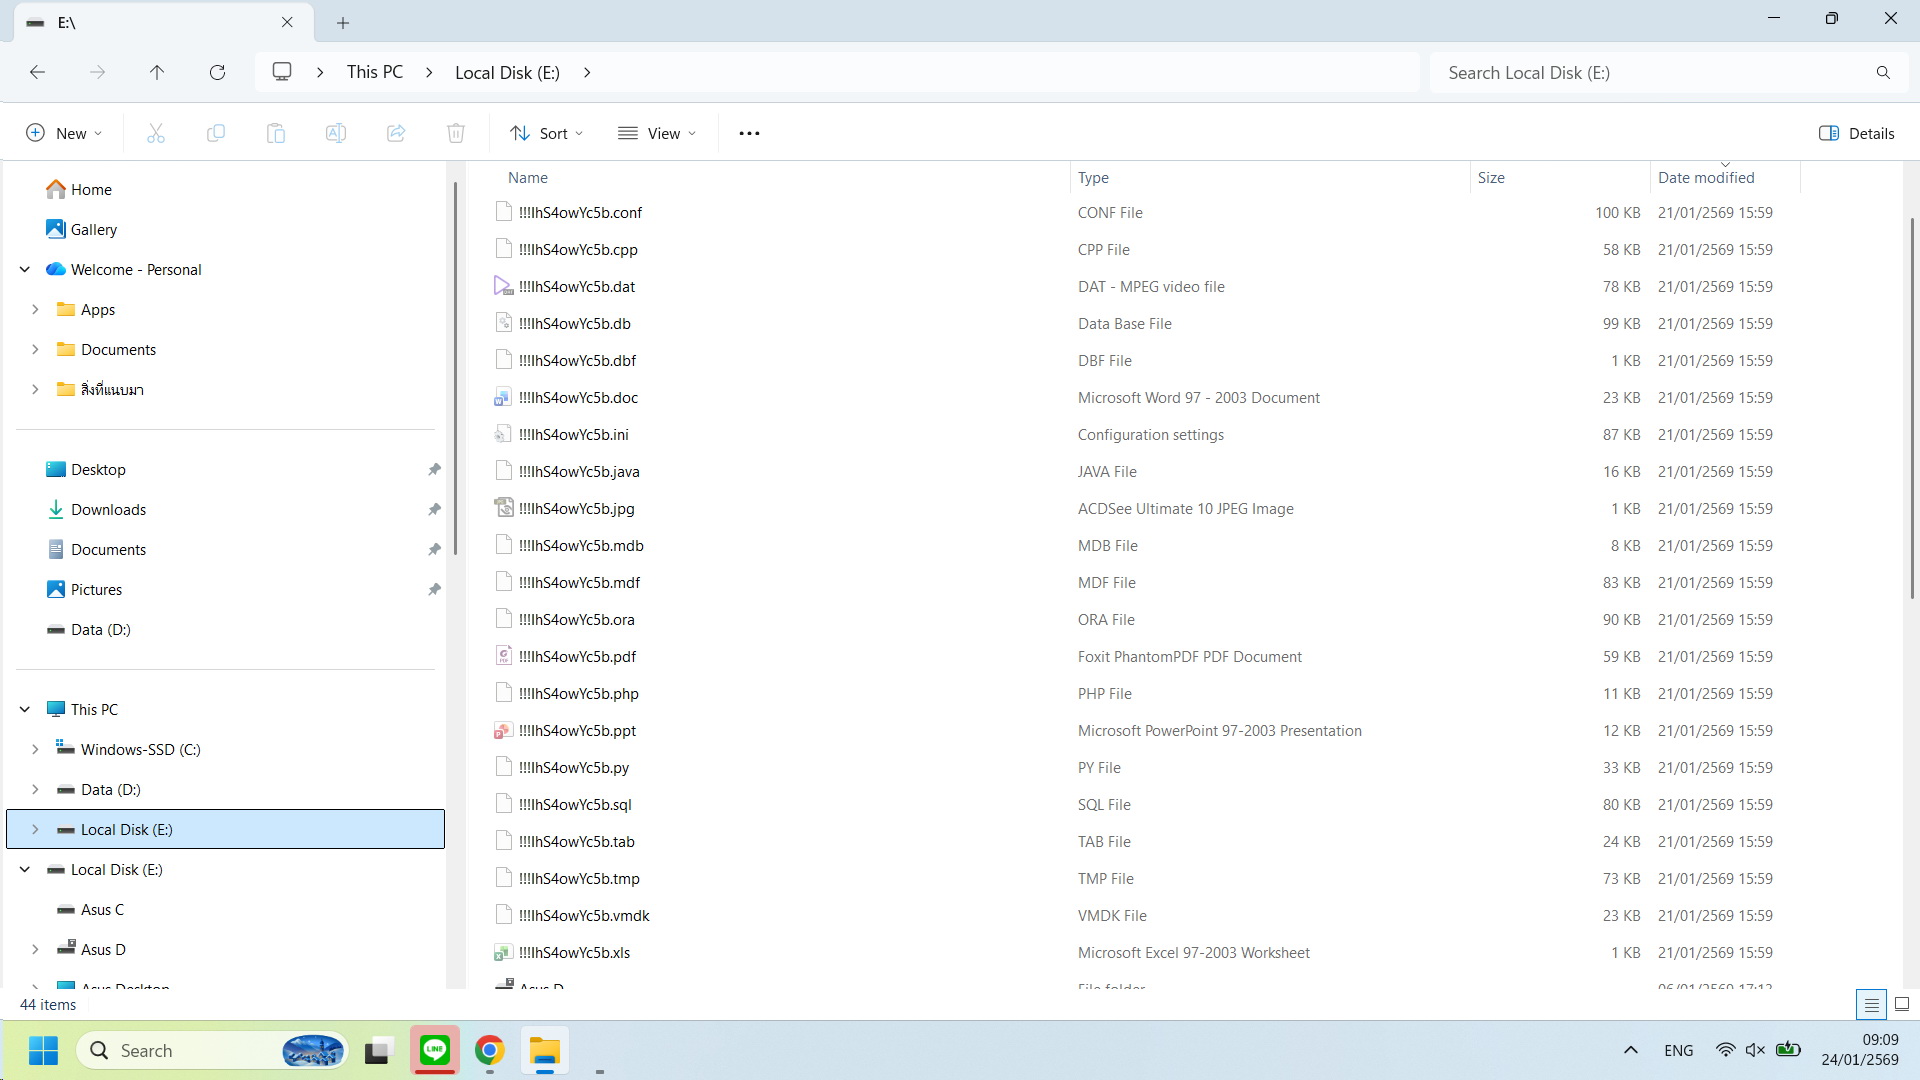Expand the Windows-SSD (C:) tree node
Viewport: 1920px width, 1080px height.
tap(35, 749)
